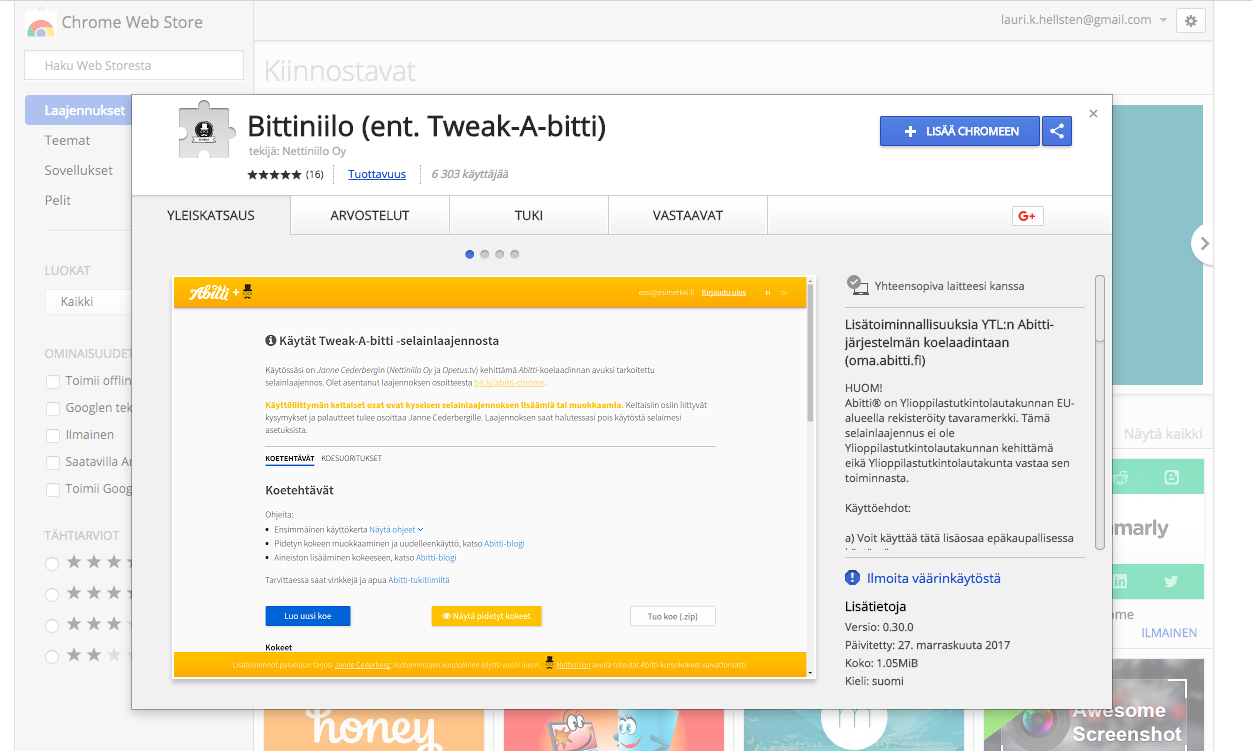Toggle the Toimii Google Drivessa checkbox
Screen dimensions: 1252x751
53,489
